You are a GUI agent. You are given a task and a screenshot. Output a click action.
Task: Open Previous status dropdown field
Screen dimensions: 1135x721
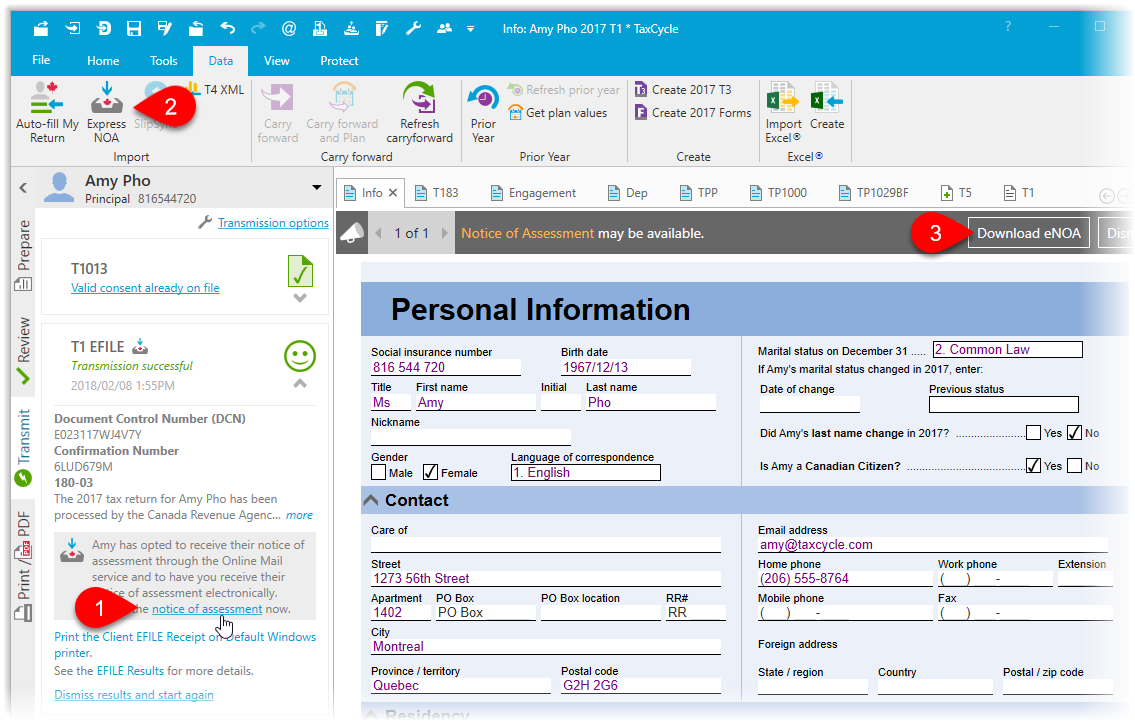click(x=1003, y=404)
